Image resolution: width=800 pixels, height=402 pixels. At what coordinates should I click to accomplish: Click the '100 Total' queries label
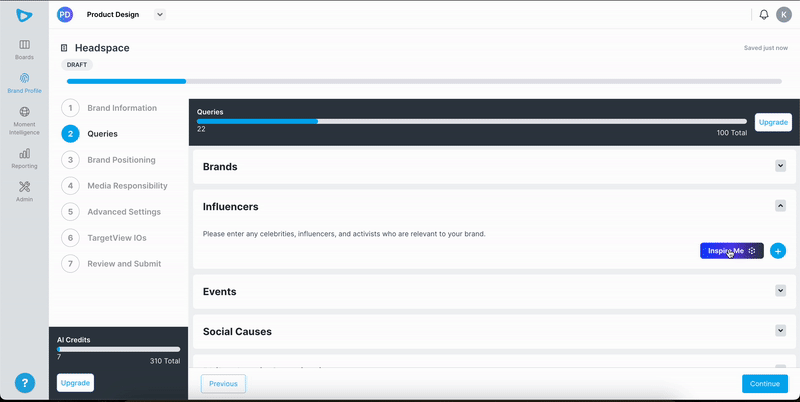[x=732, y=133]
